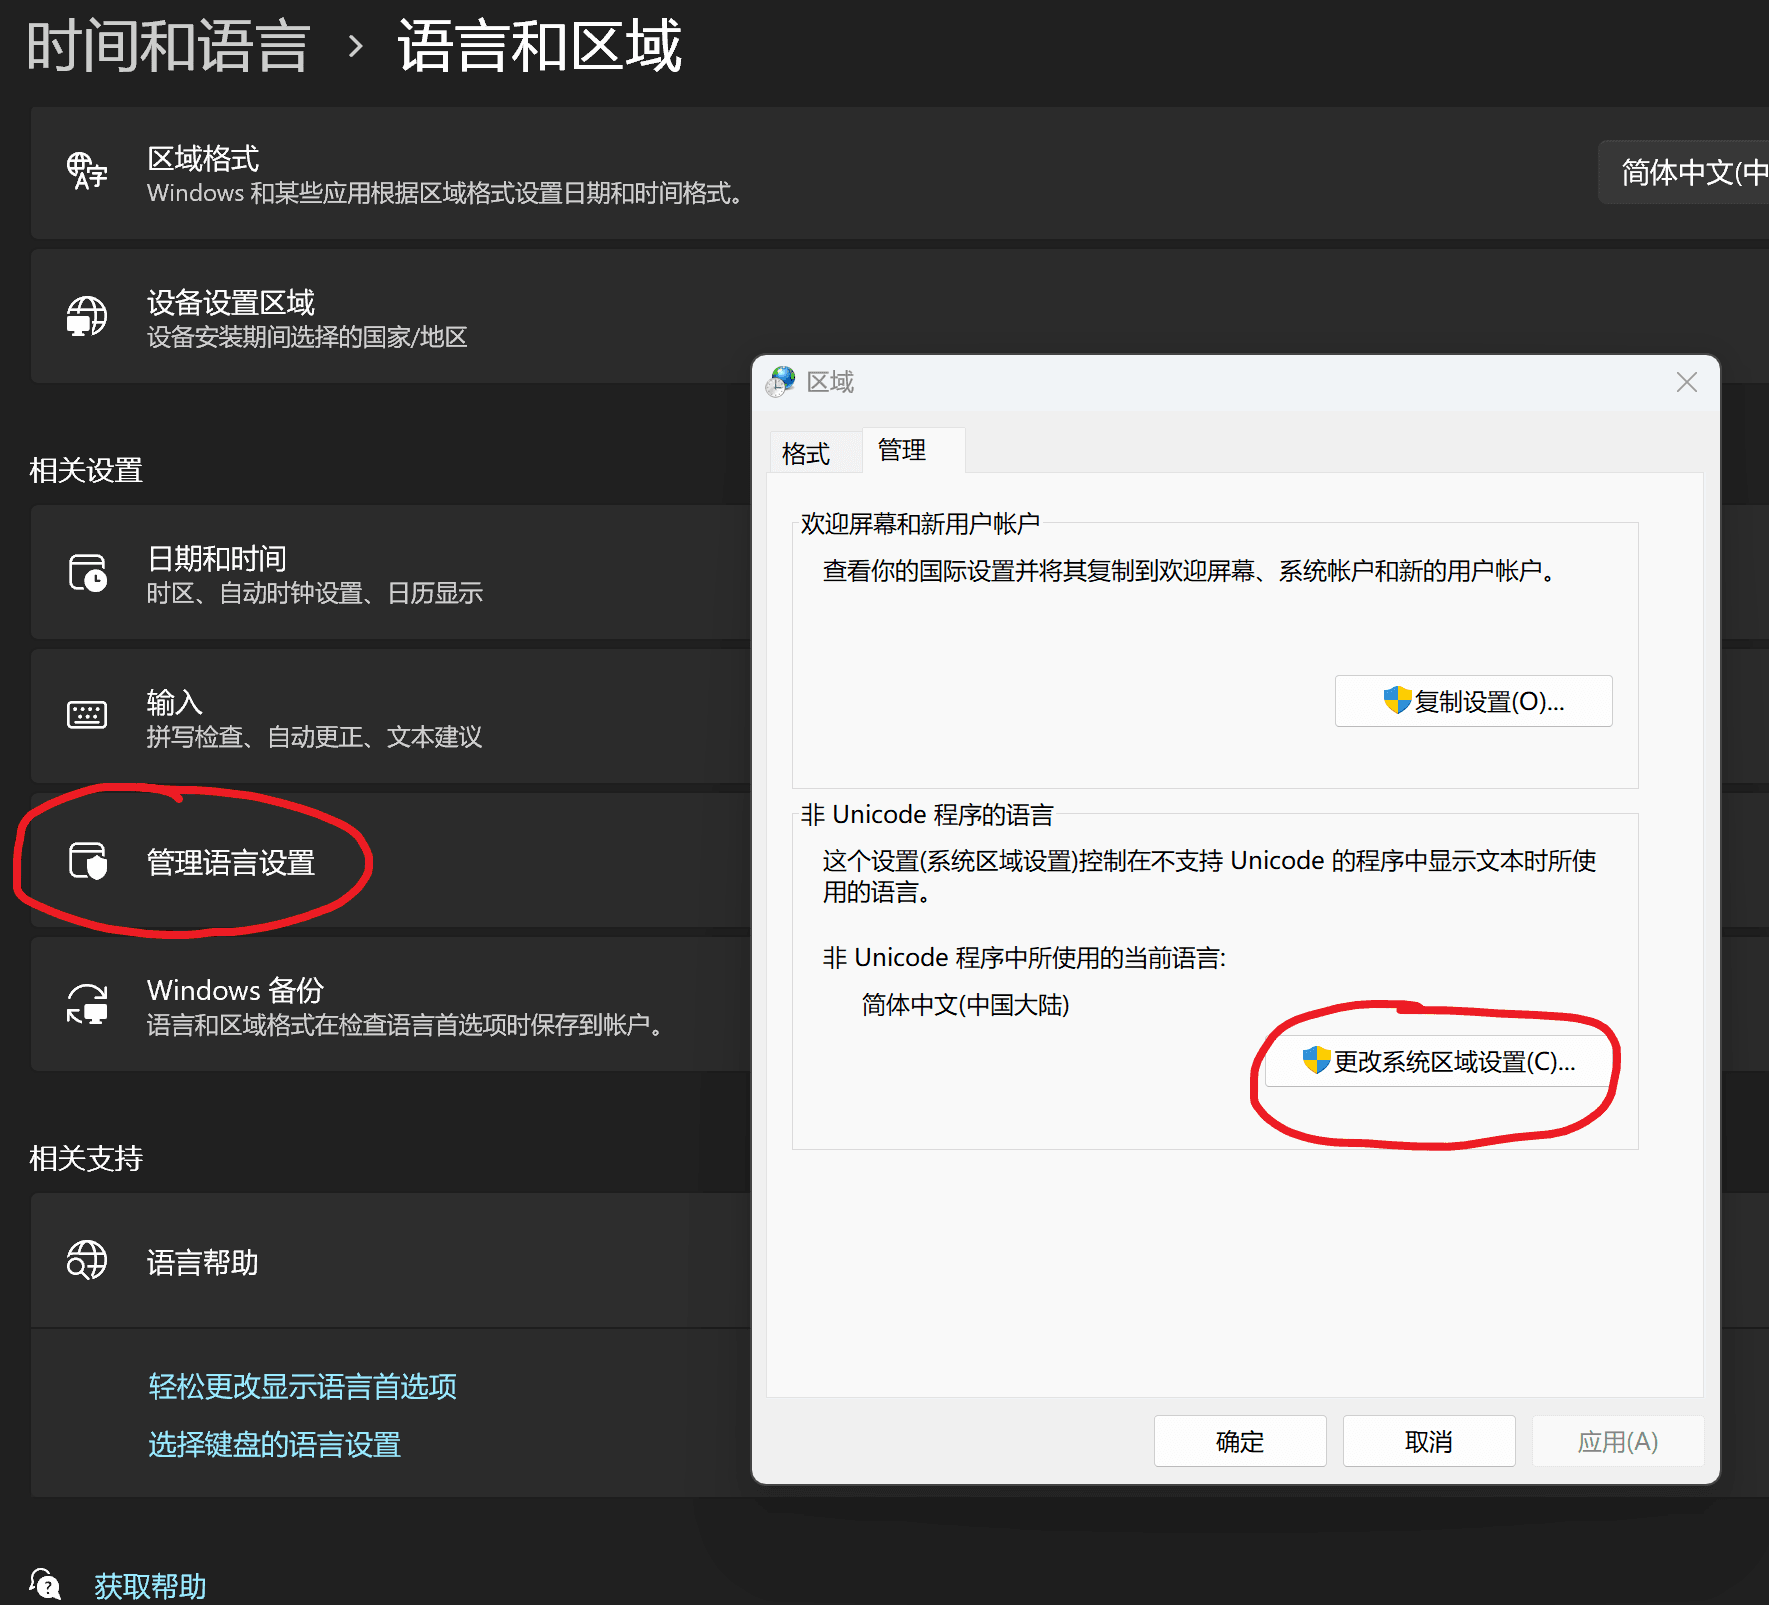Click the Windows 备份 sync icon
Image resolution: width=1769 pixels, height=1605 pixels.
click(x=87, y=1004)
